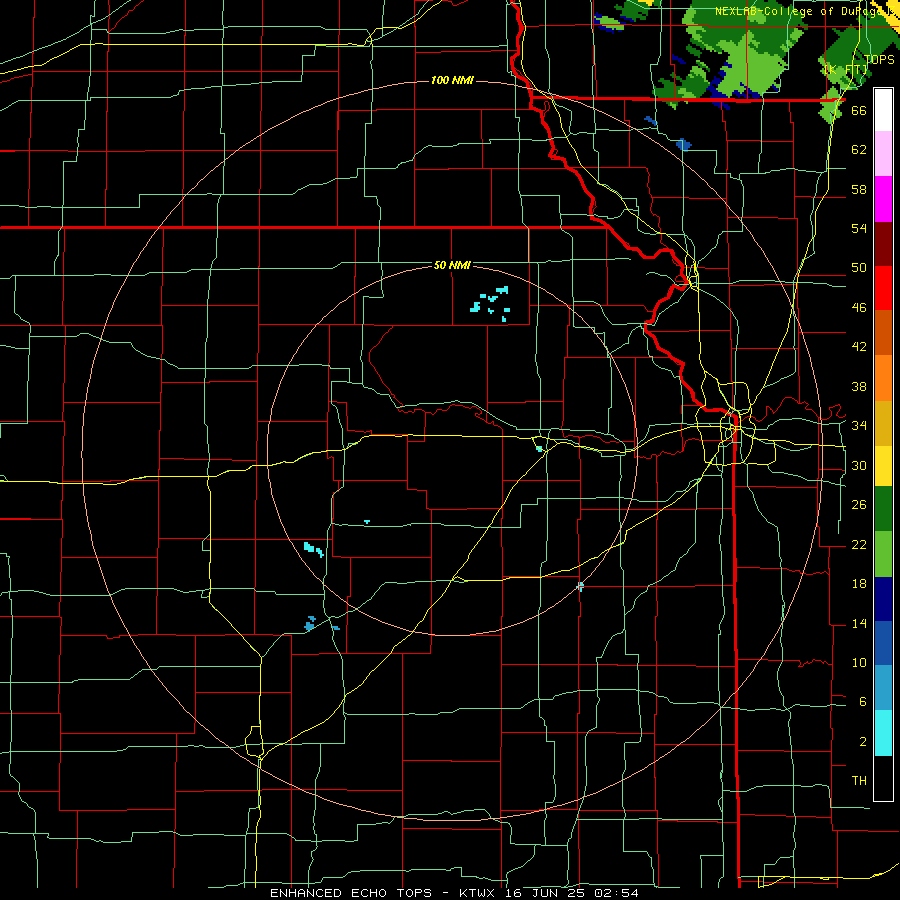Click the "50 NMI" range ring label
Image resolution: width=900 pixels, height=900 pixels.
[x=452, y=265]
